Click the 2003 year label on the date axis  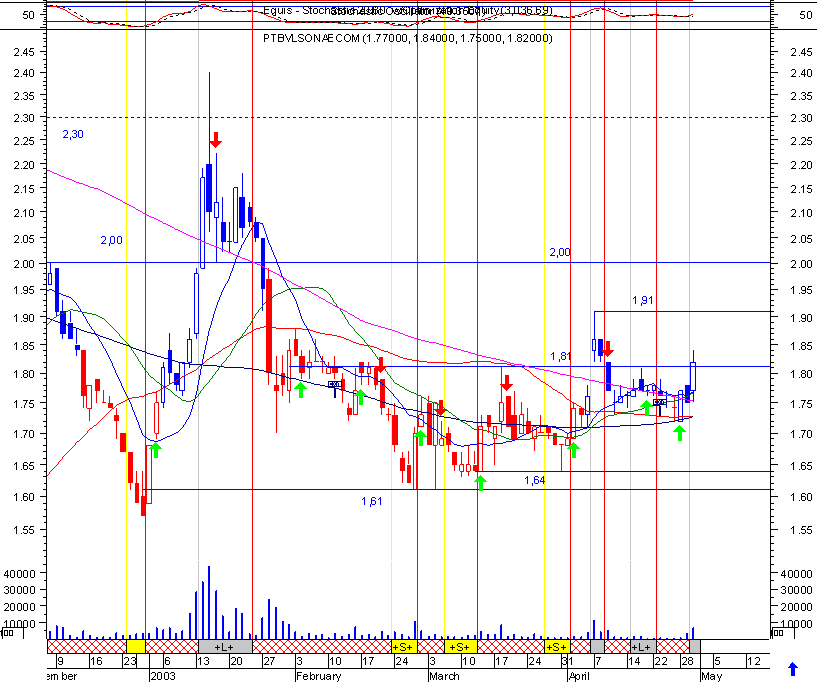point(163,676)
